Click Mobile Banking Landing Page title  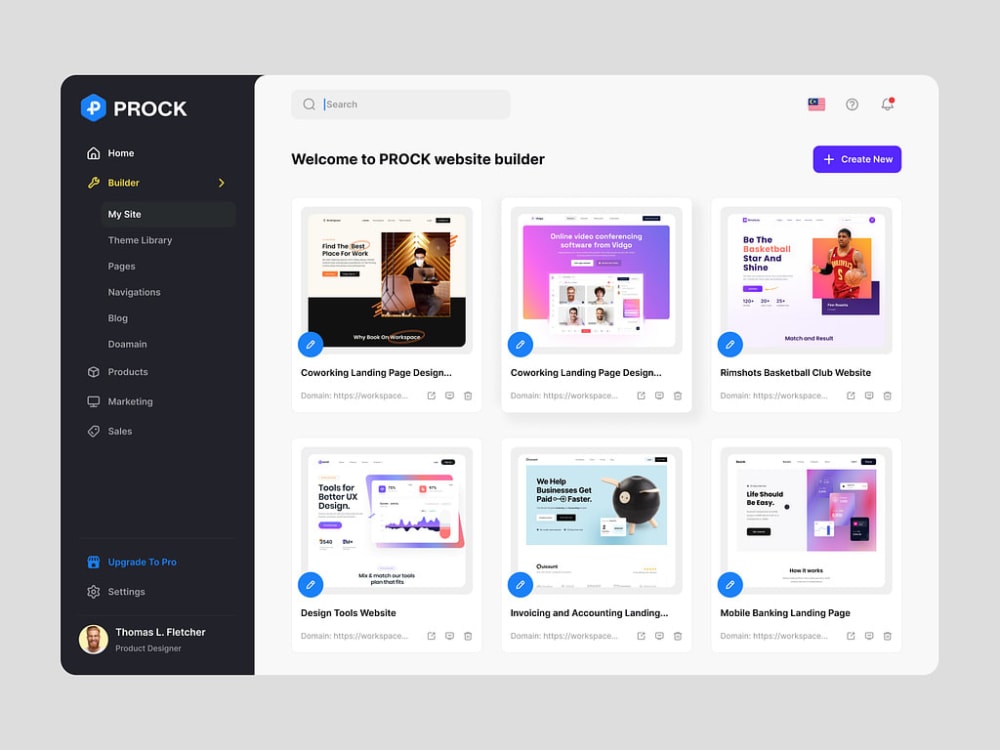point(785,613)
